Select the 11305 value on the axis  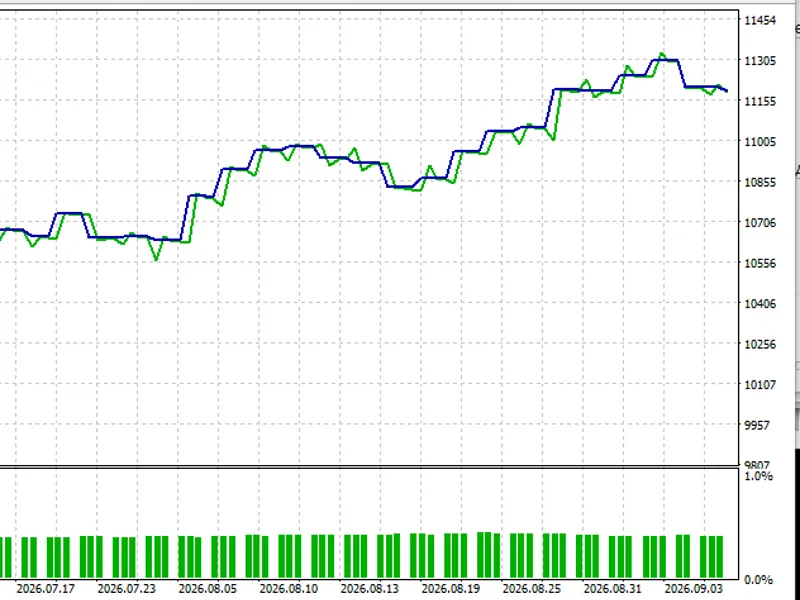pos(760,61)
